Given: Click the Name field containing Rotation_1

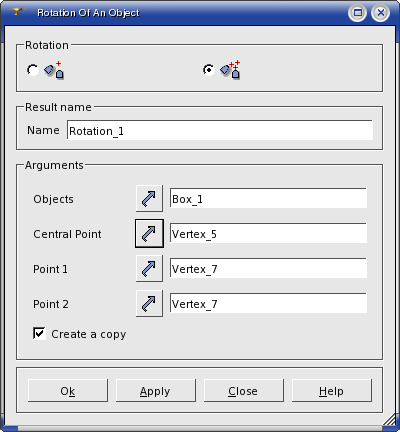Looking at the screenshot, I should click(x=220, y=130).
